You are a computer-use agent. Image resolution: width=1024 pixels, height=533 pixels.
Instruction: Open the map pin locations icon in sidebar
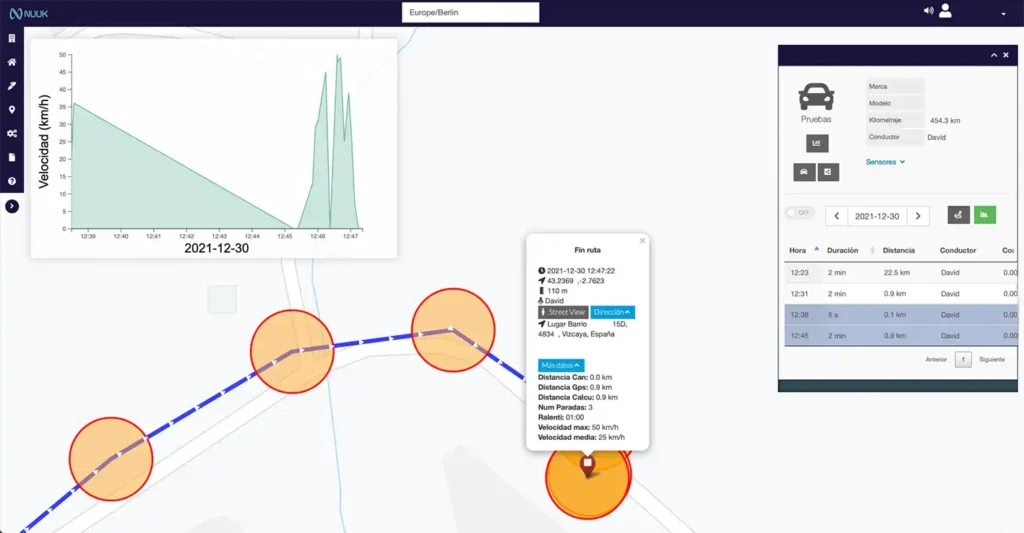(12, 110)
